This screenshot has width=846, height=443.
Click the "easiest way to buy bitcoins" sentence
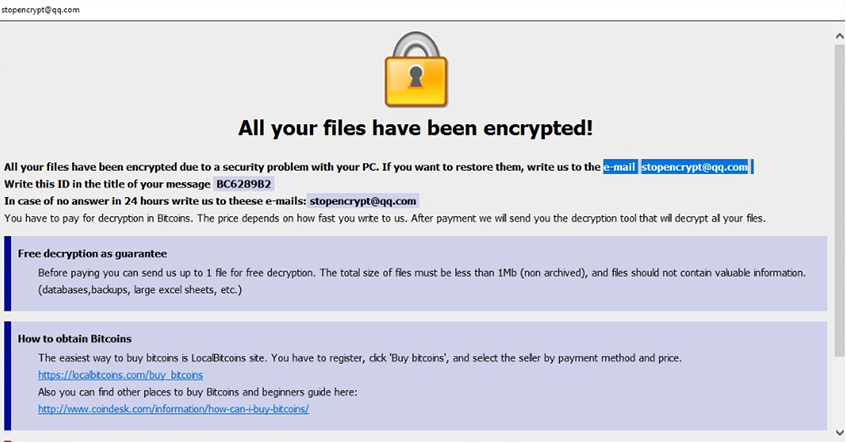[359, 357]
